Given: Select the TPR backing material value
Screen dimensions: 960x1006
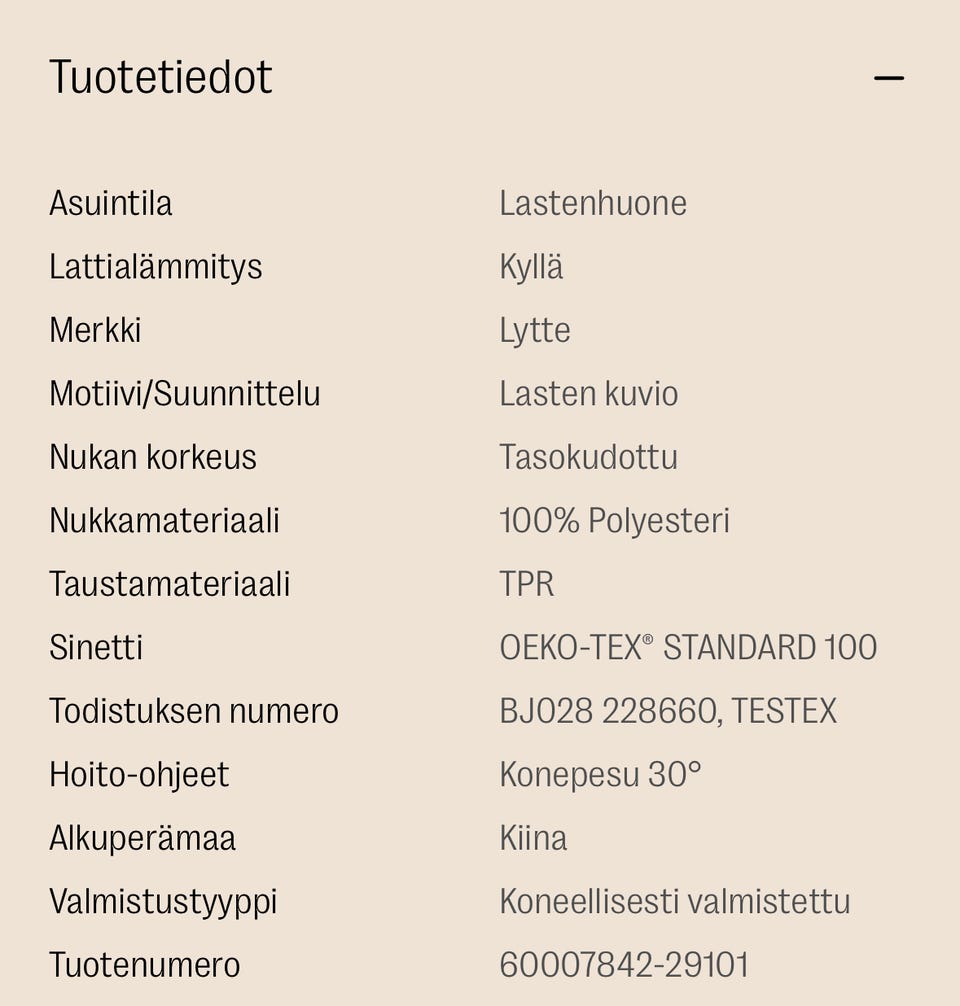Looking at the screenshot, I should pyautogui.click(x=527, y=584).
